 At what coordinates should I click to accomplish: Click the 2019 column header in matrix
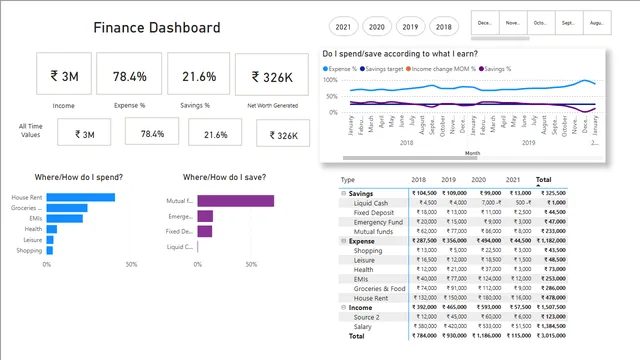tap(449, 180)
